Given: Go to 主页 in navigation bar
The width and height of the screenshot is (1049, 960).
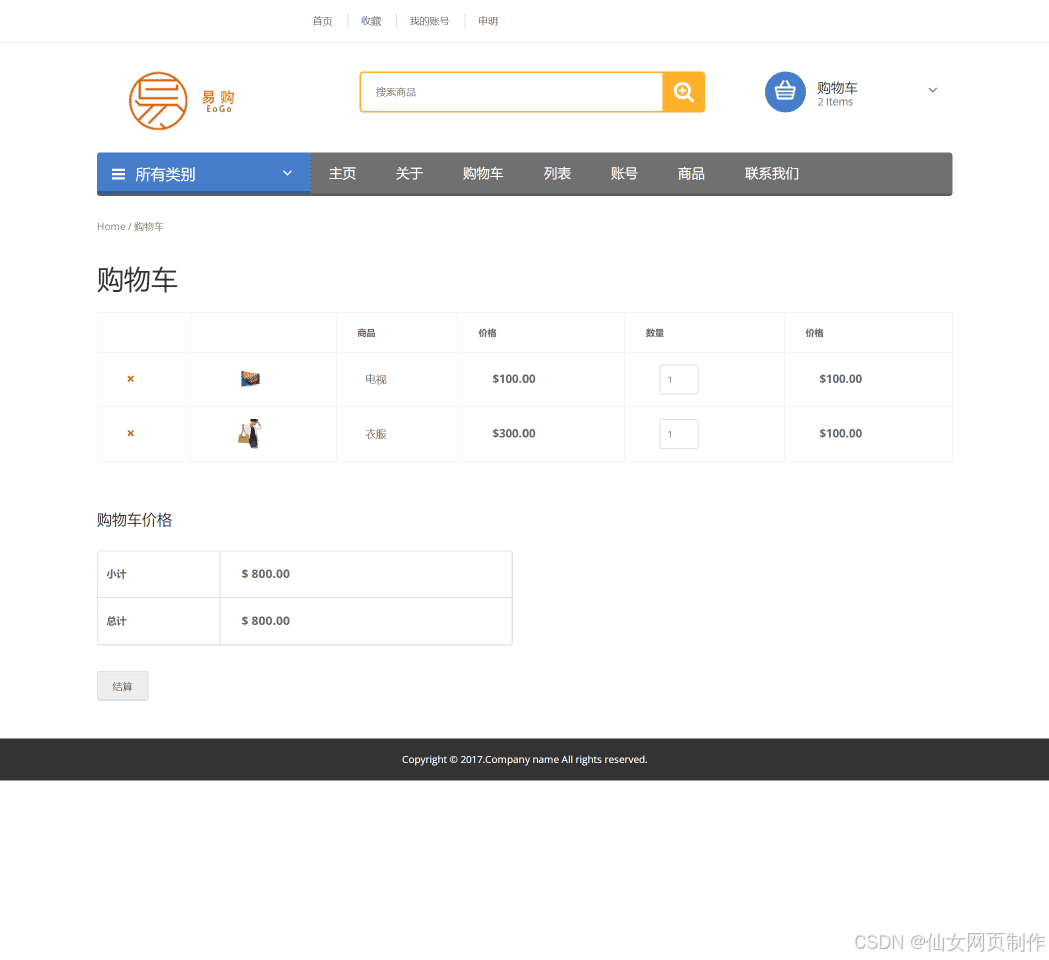Looking at the screenshot, I should coord(343,174).
